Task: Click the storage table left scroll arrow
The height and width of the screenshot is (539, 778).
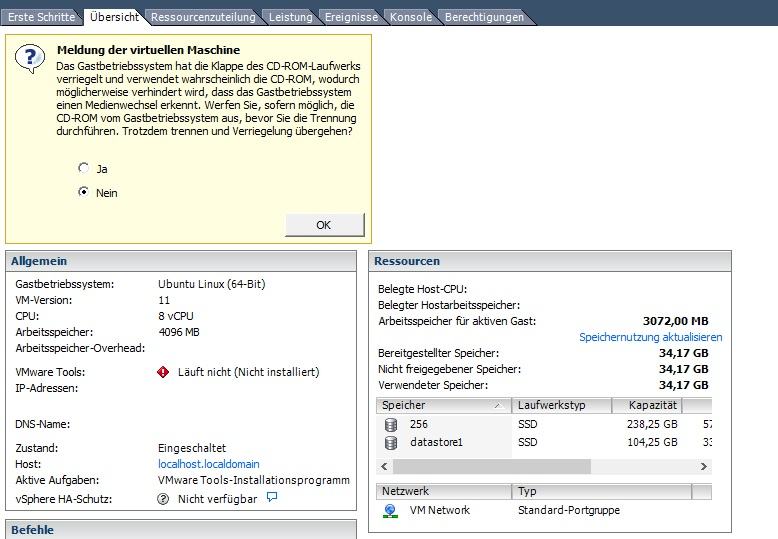Action: (x=384, y=467)
